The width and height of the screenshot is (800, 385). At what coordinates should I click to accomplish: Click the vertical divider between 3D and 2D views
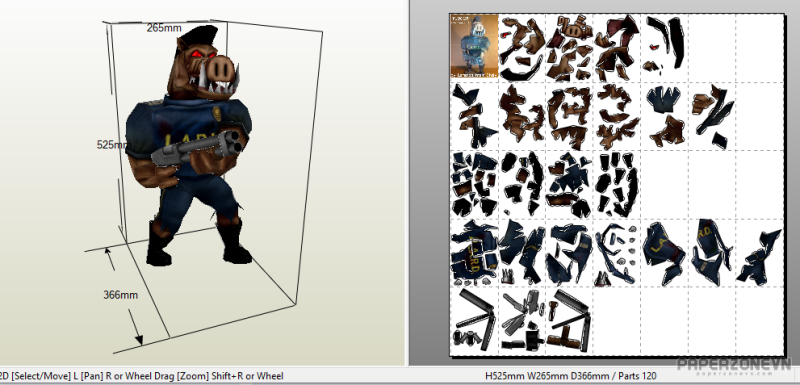(408, 183)
